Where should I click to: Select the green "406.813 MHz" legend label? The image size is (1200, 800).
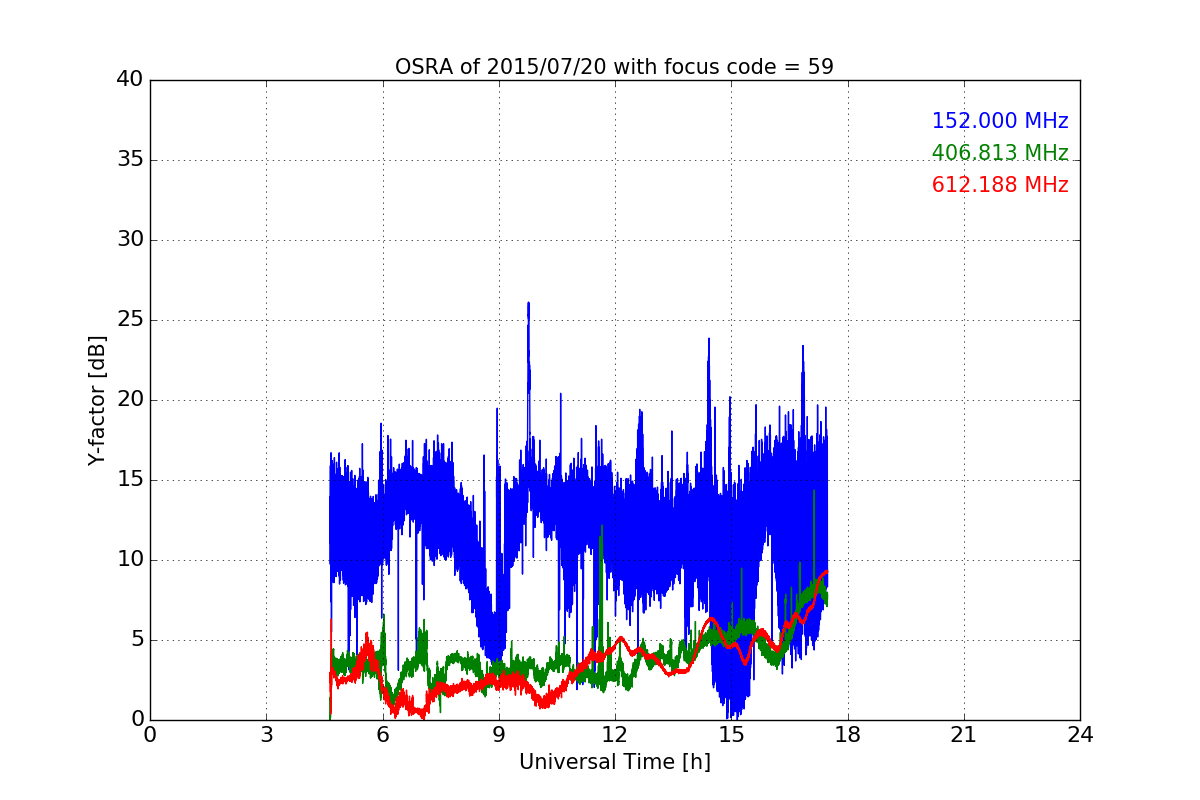tap(1000, 153)
